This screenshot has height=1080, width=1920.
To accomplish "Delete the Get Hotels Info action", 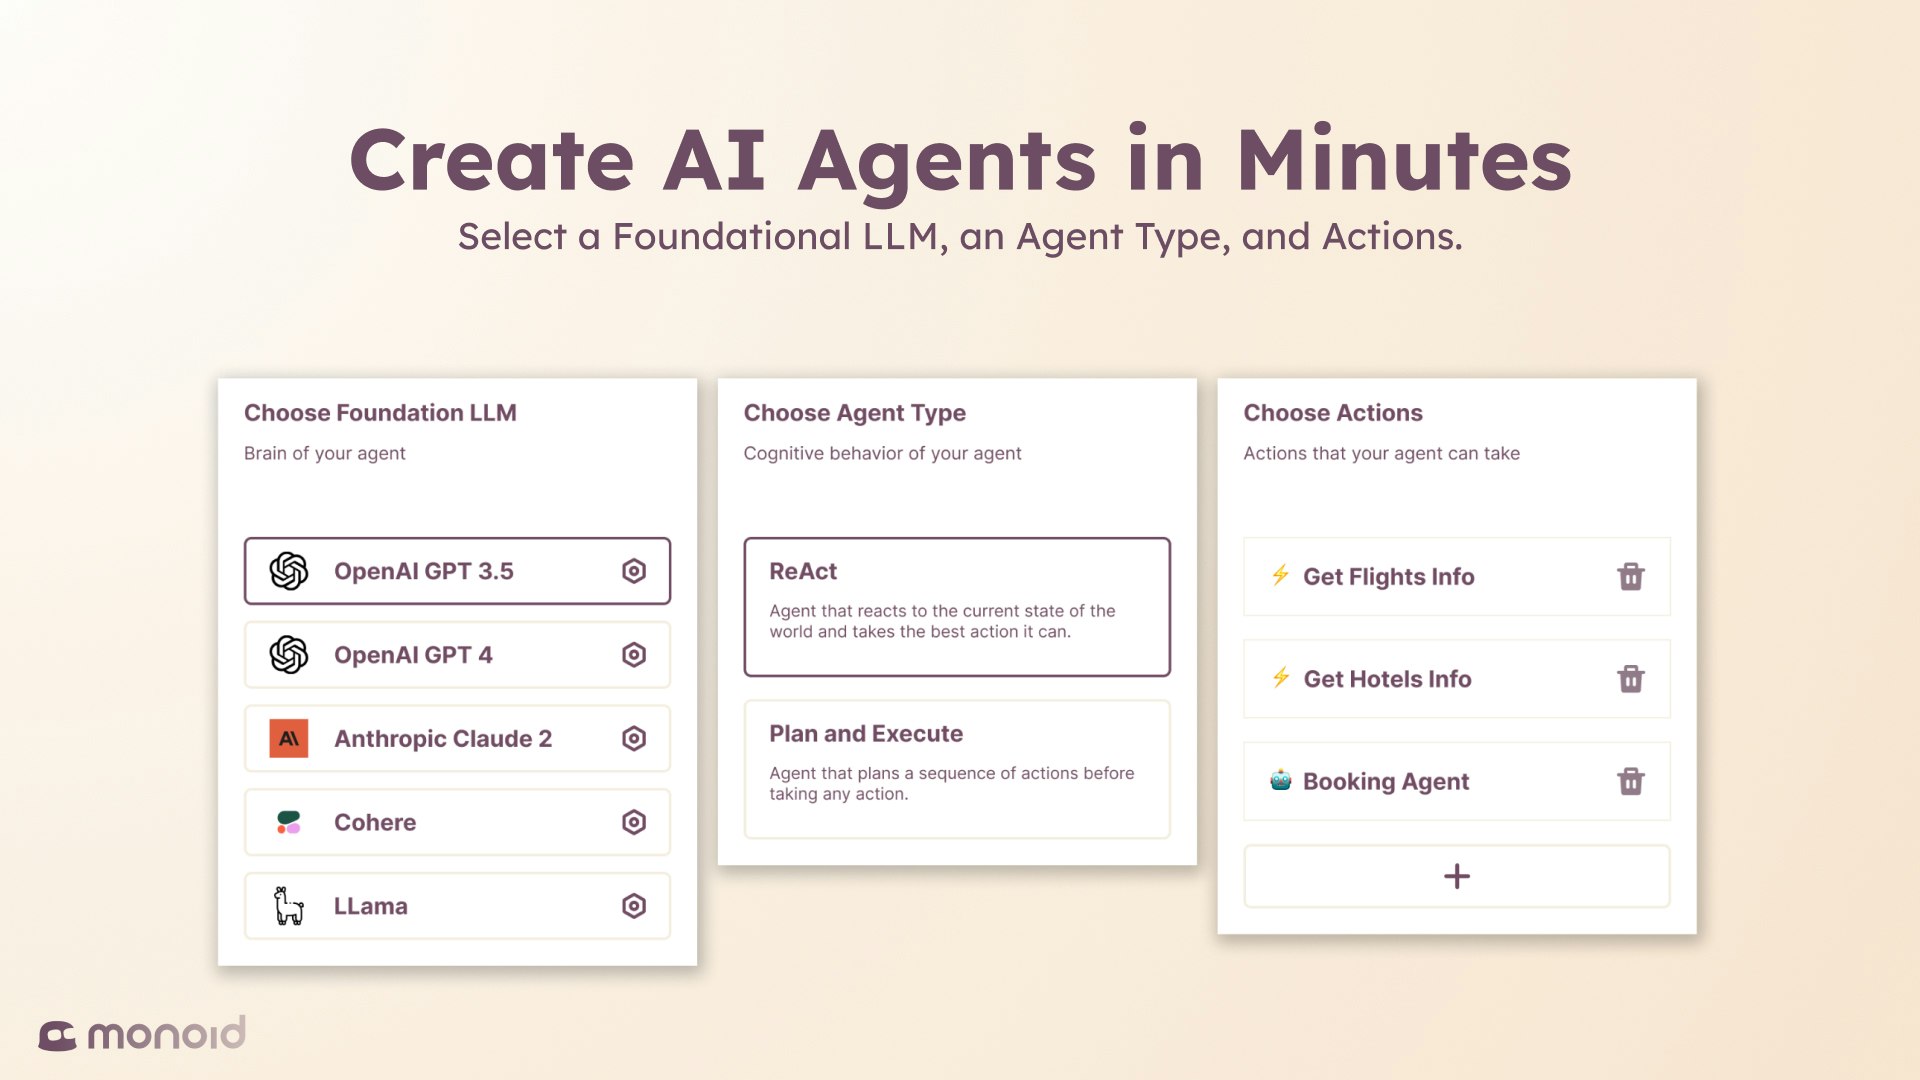I will click(1630, 679).
